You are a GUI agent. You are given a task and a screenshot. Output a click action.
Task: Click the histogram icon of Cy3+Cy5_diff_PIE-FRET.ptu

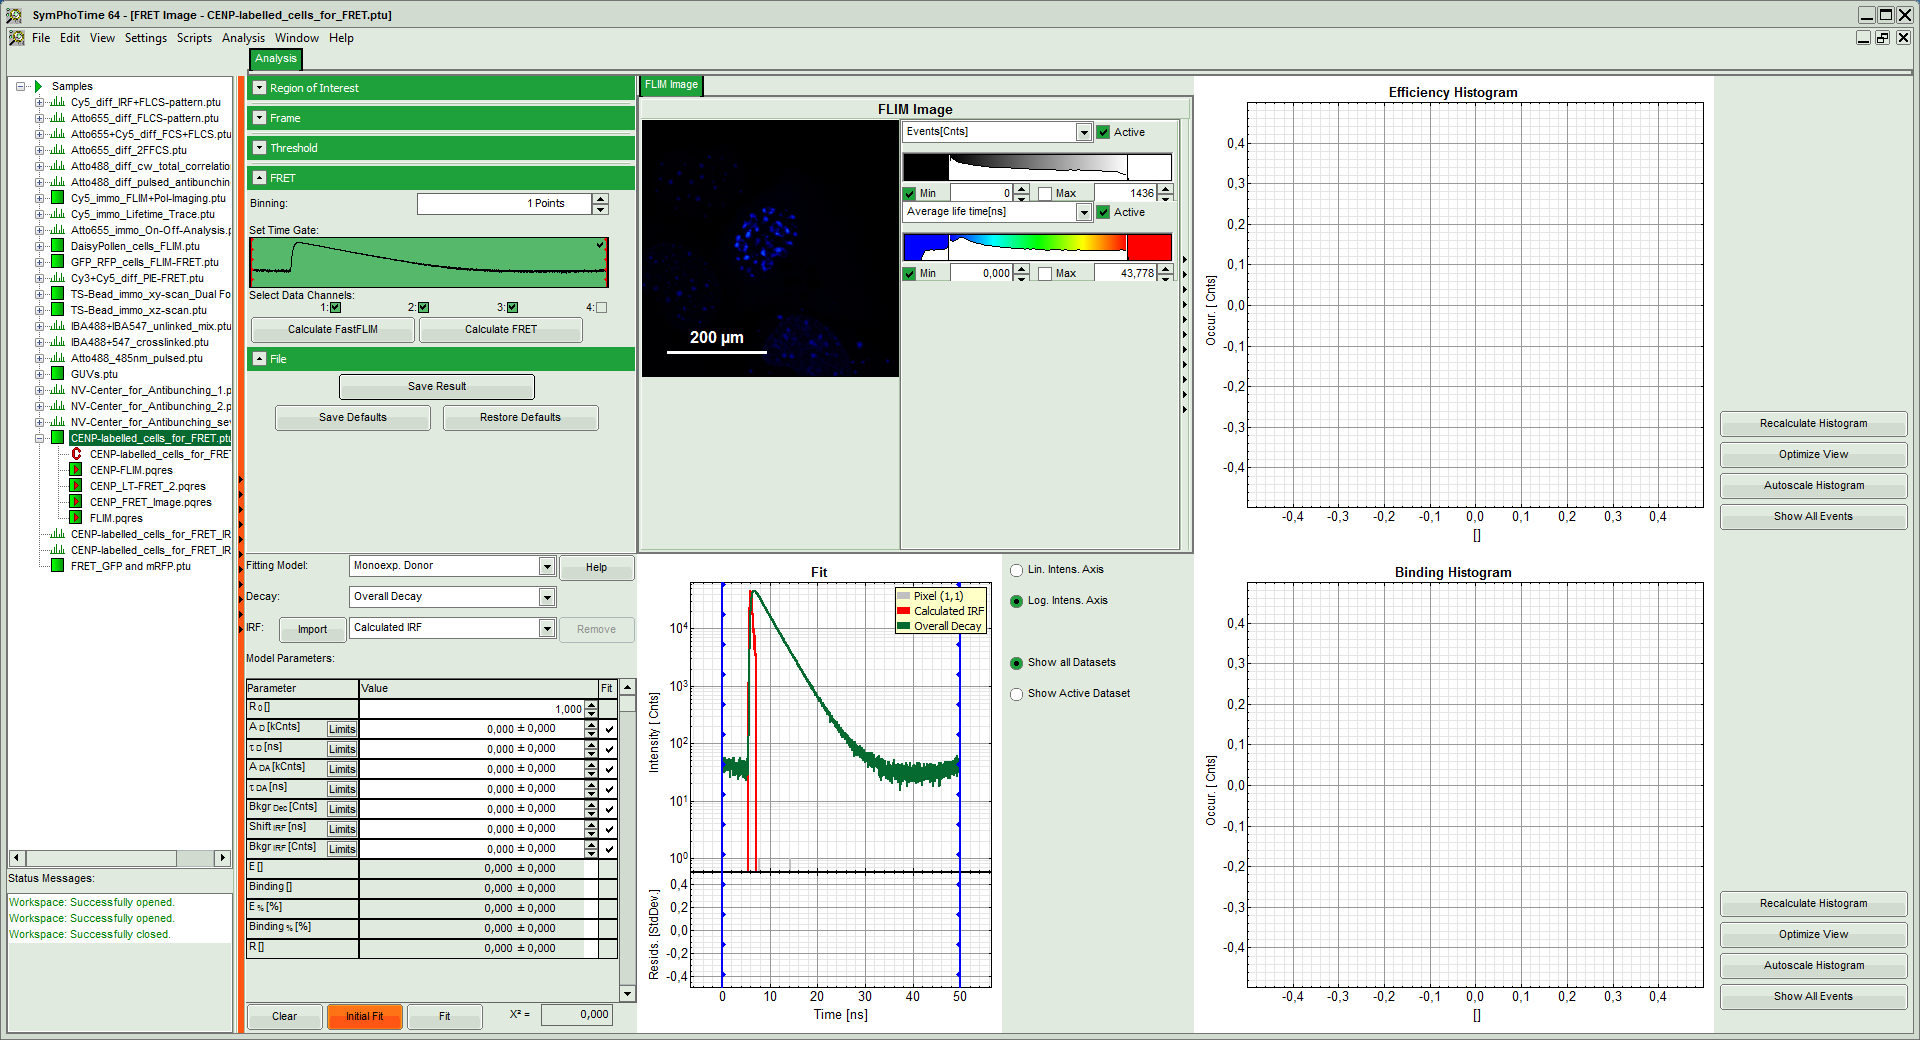click(x=58, y=278)
